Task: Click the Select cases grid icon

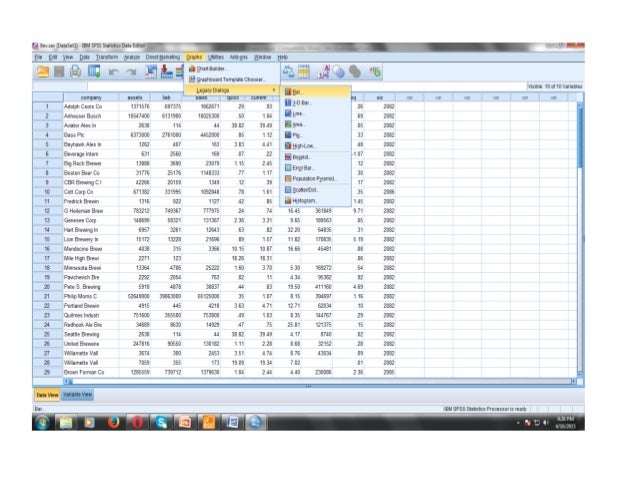Action: pyautogui.click(x=304, y=72)
